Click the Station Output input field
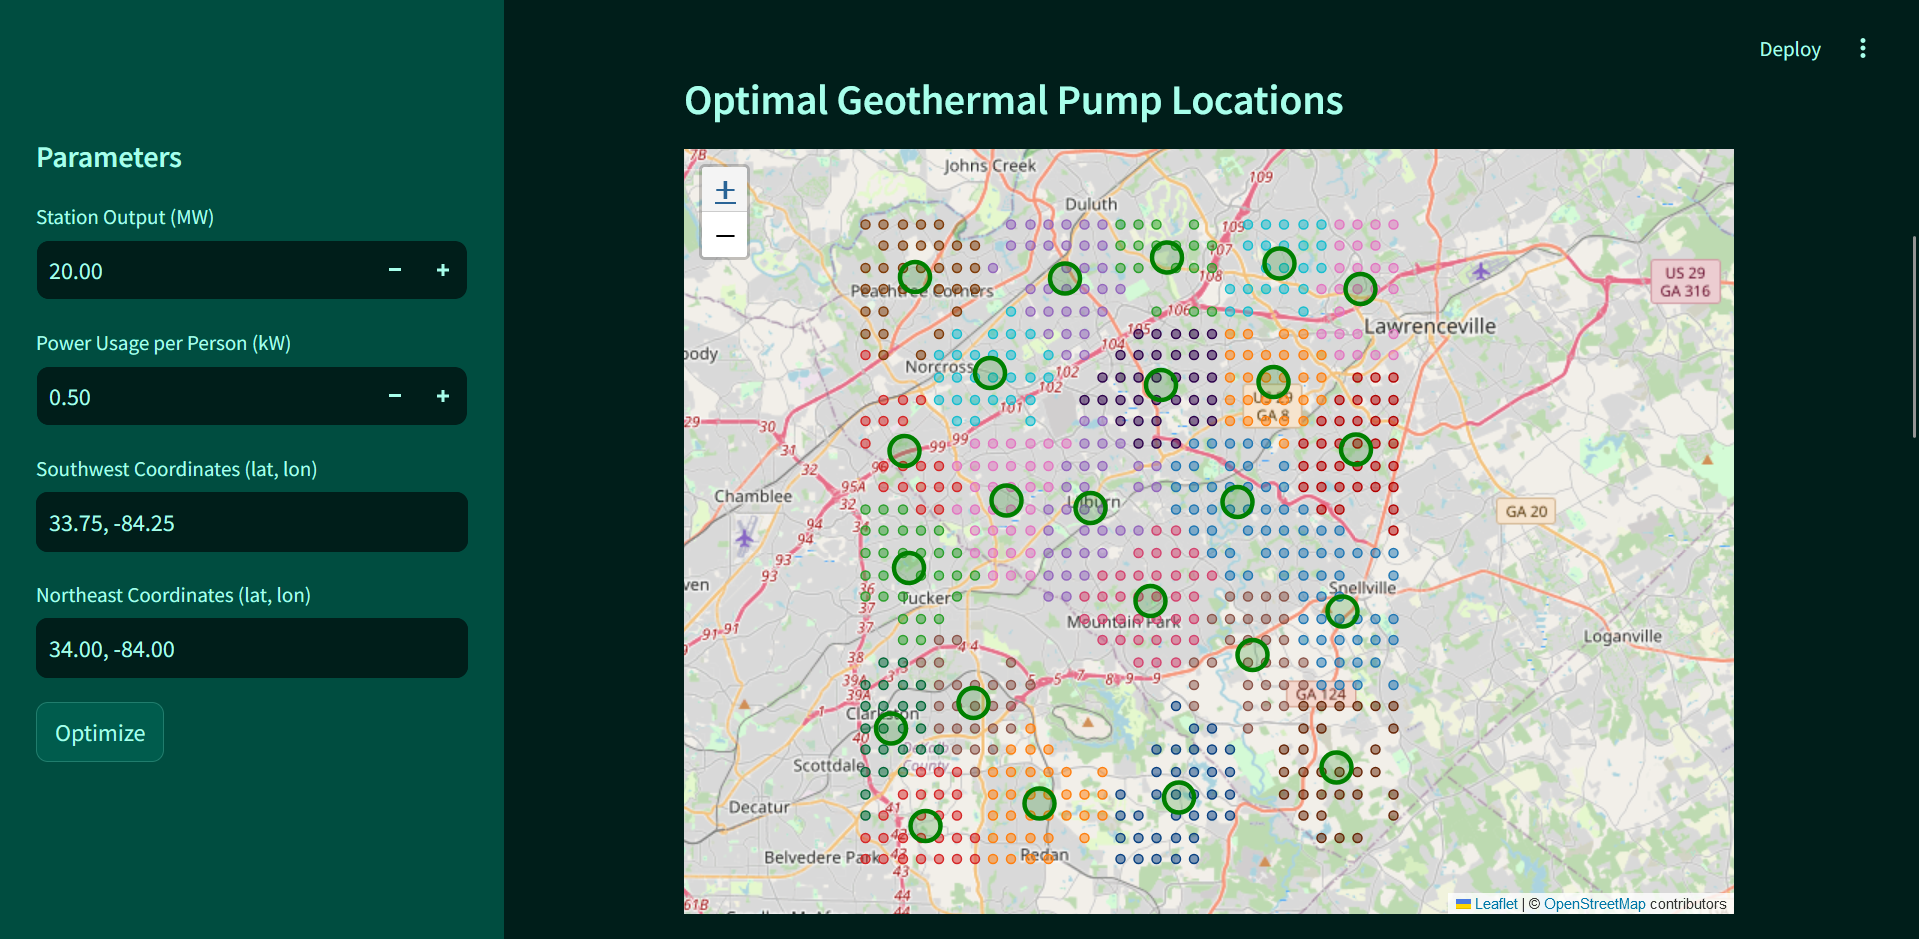 (204, 270)
